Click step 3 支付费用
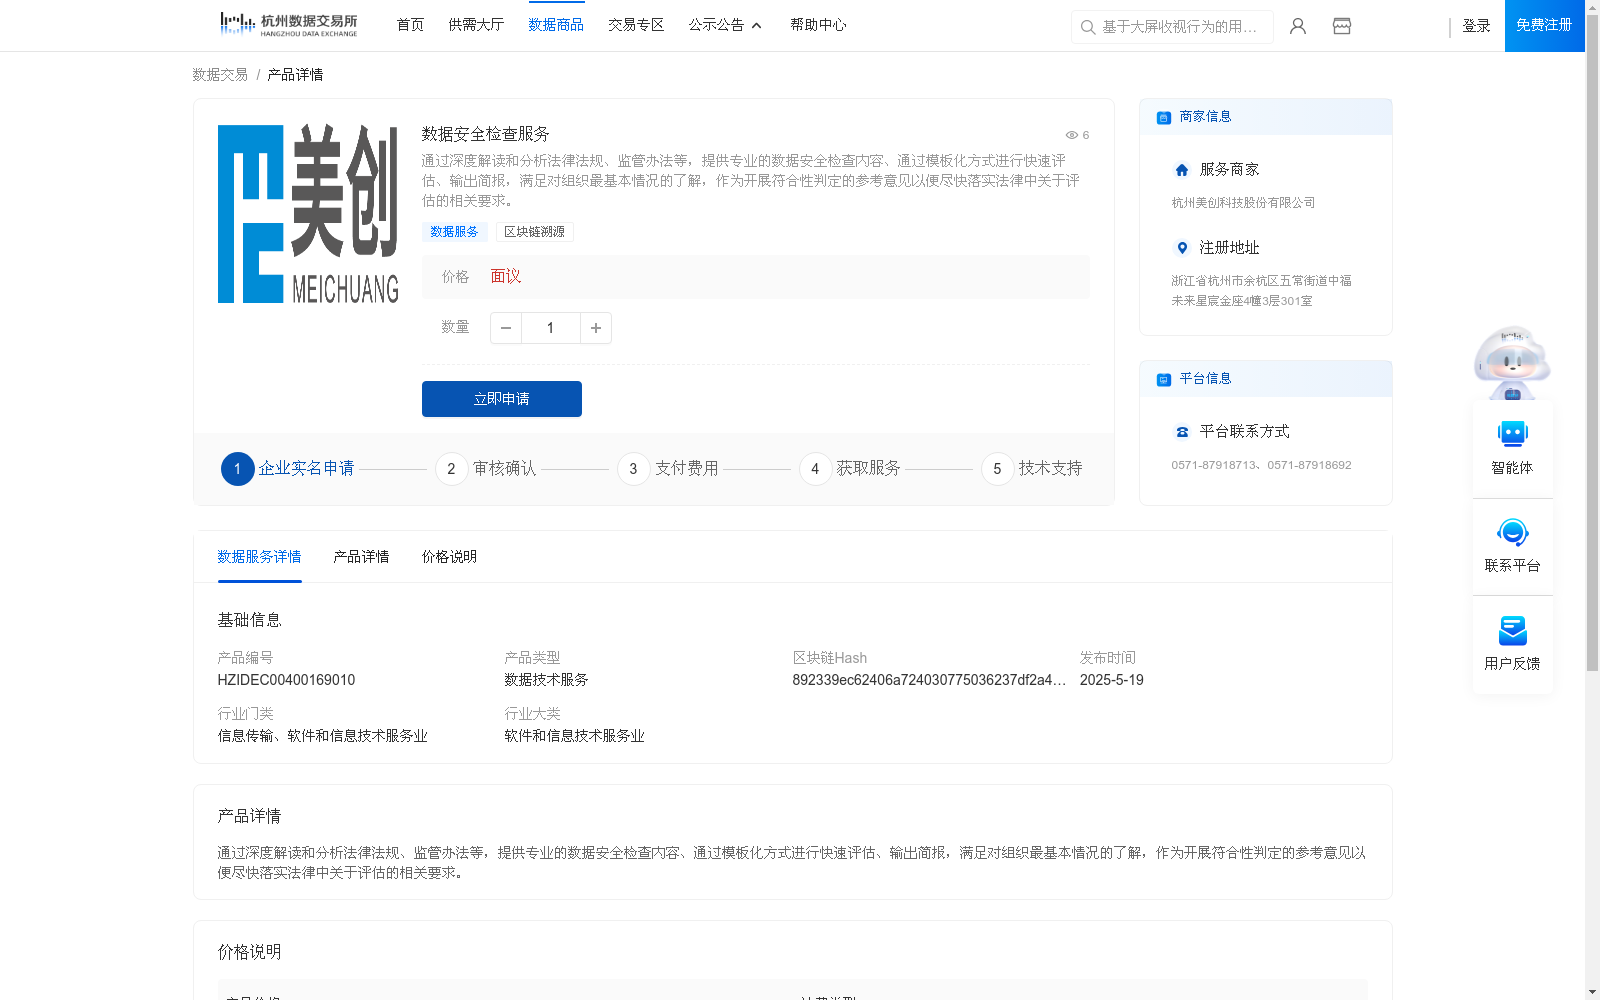 [668, 468]
